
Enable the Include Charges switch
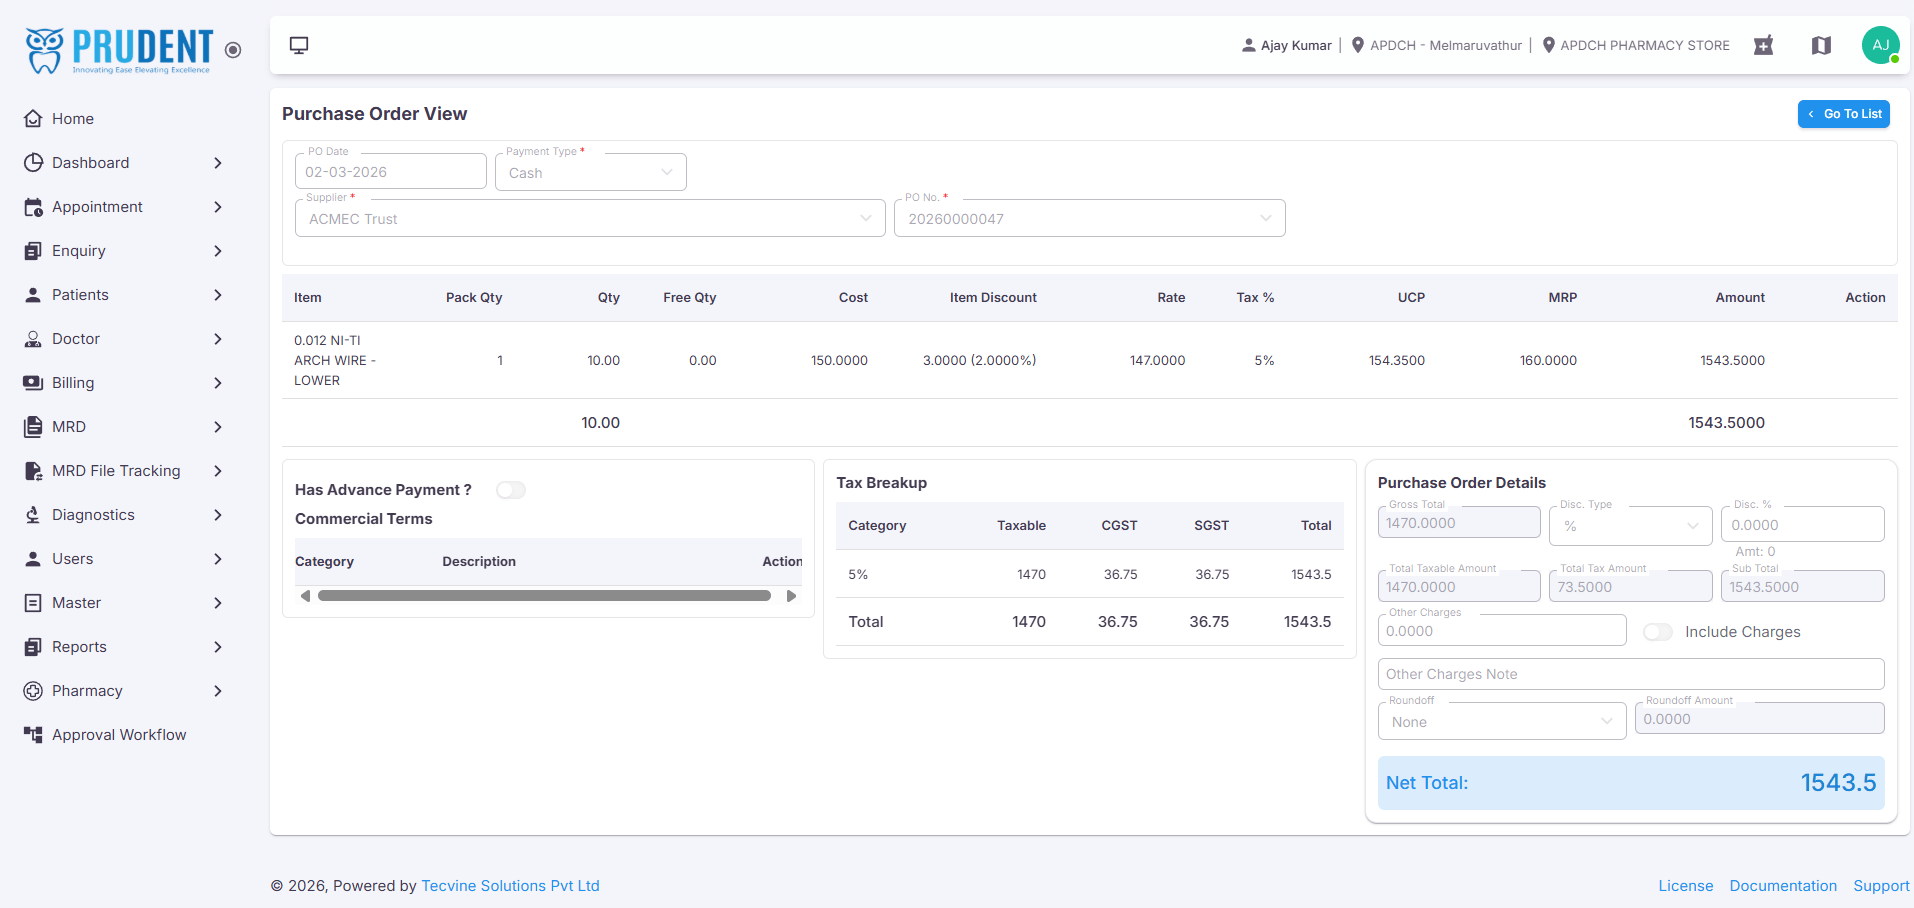click(x=1658, y=632)
